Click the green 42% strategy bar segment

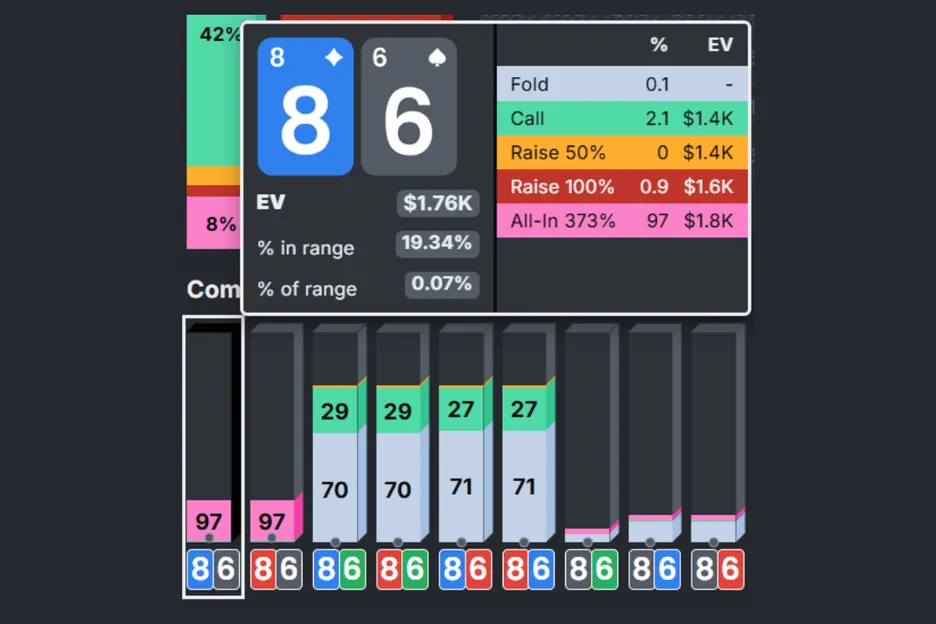(213, 90)
